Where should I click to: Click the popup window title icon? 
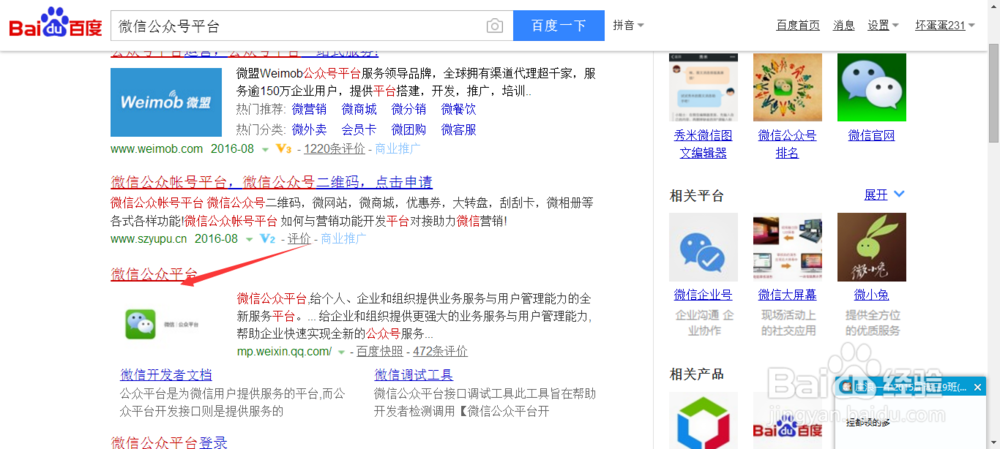click(x=845, y=387)
